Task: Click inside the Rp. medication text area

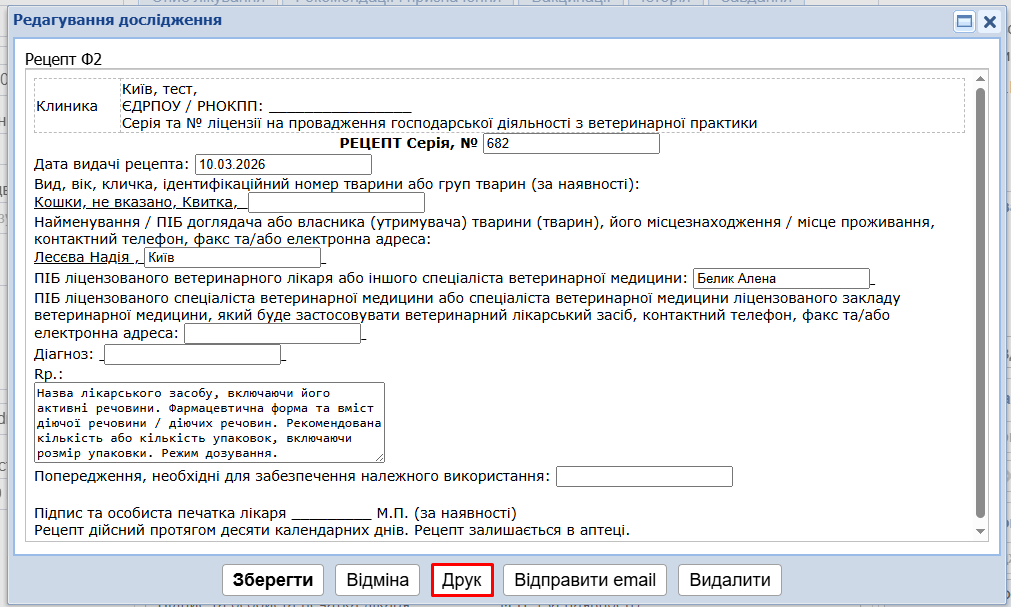Action: [x=208, y=422]
